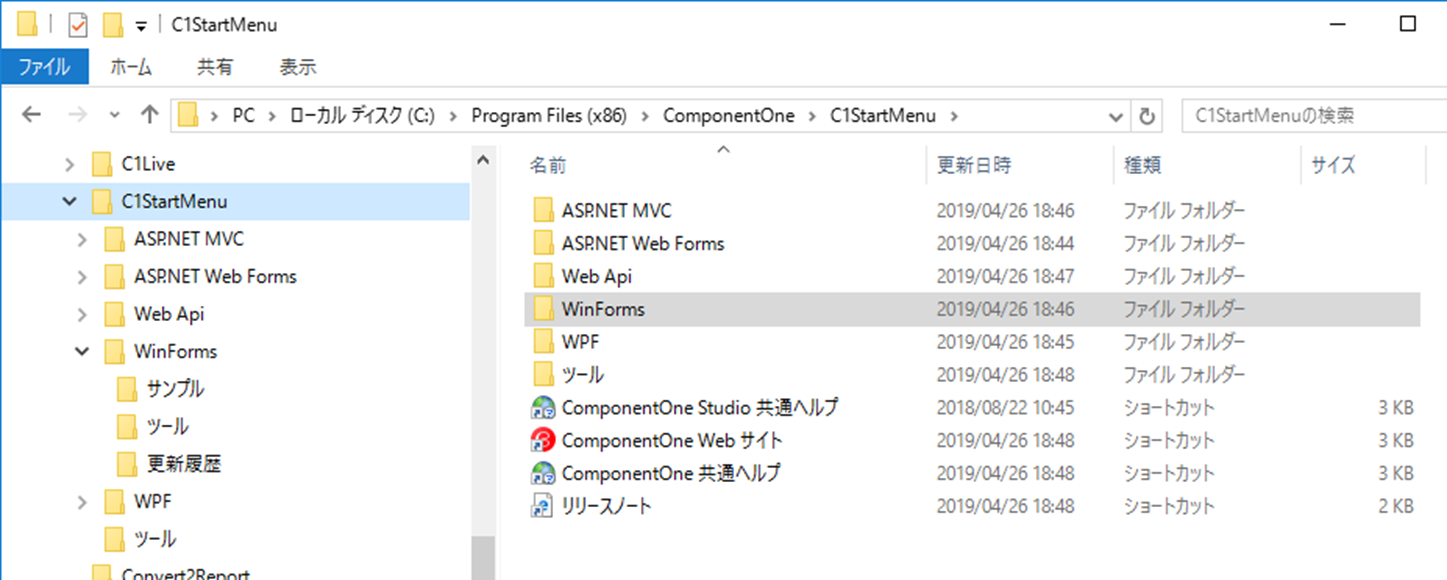This screenshot has width=1447, height=580.
Task: Click the back navigation arrow
Action: 30,114
